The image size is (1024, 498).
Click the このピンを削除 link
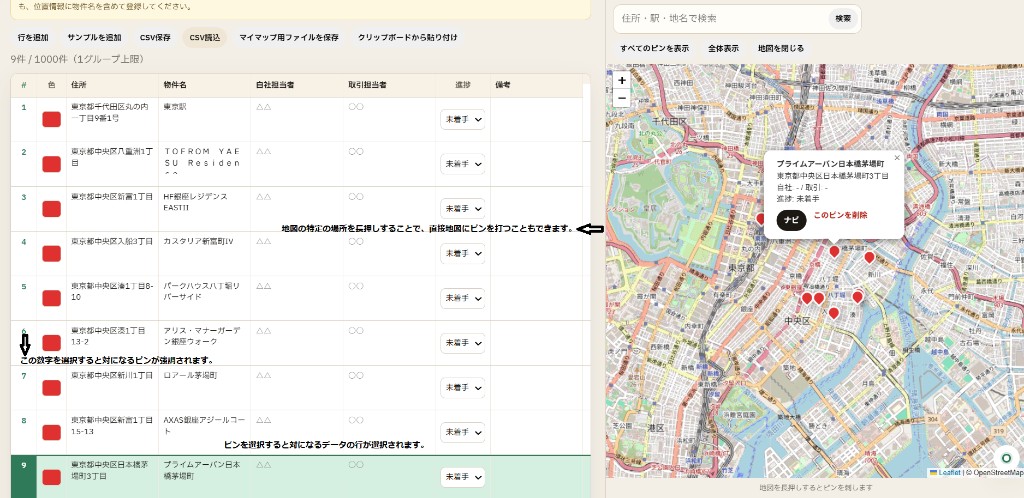(840, 215)
